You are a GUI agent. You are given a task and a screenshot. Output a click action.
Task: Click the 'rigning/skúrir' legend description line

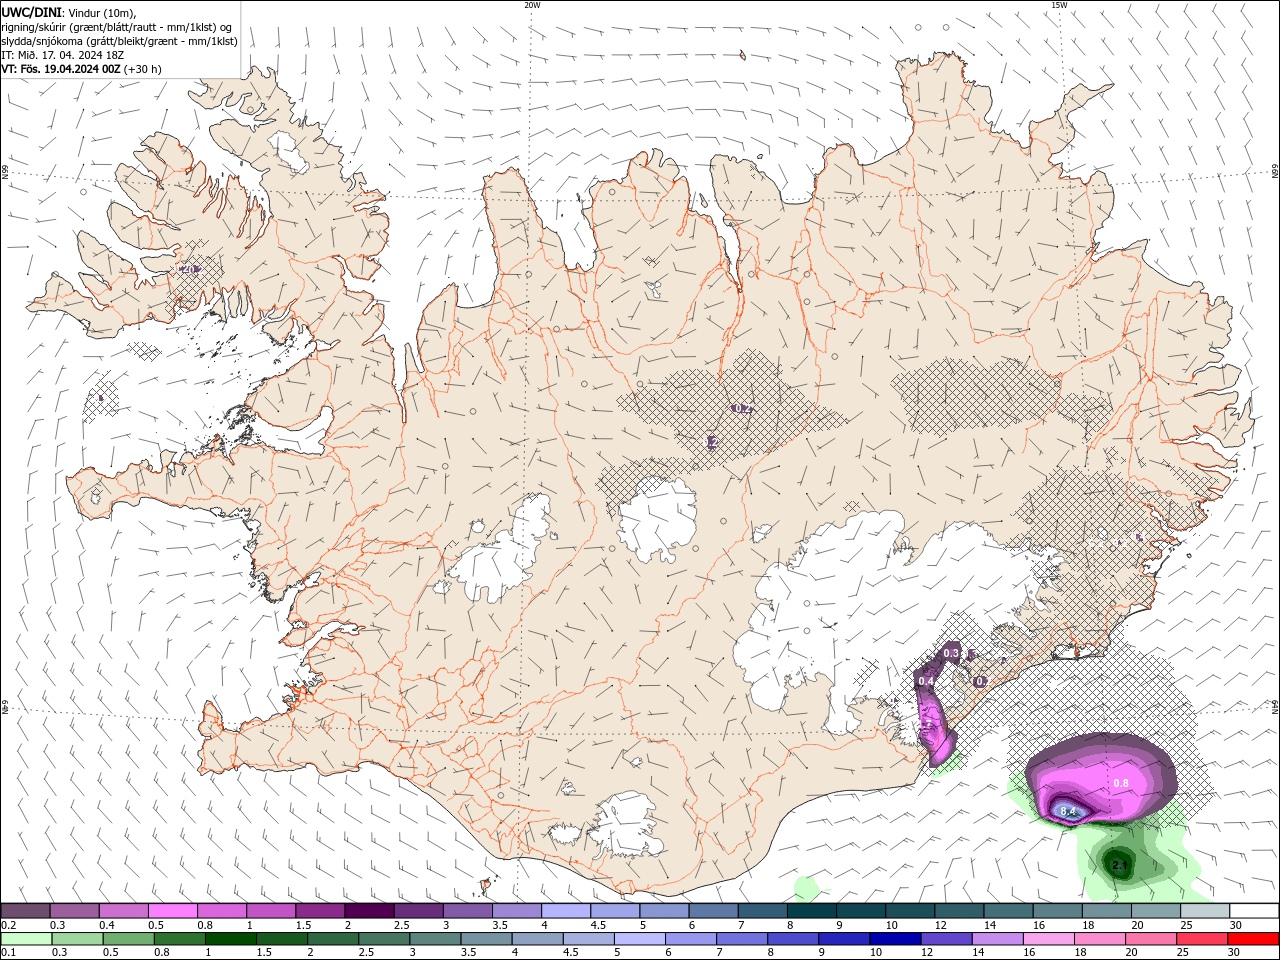[117, 27]
